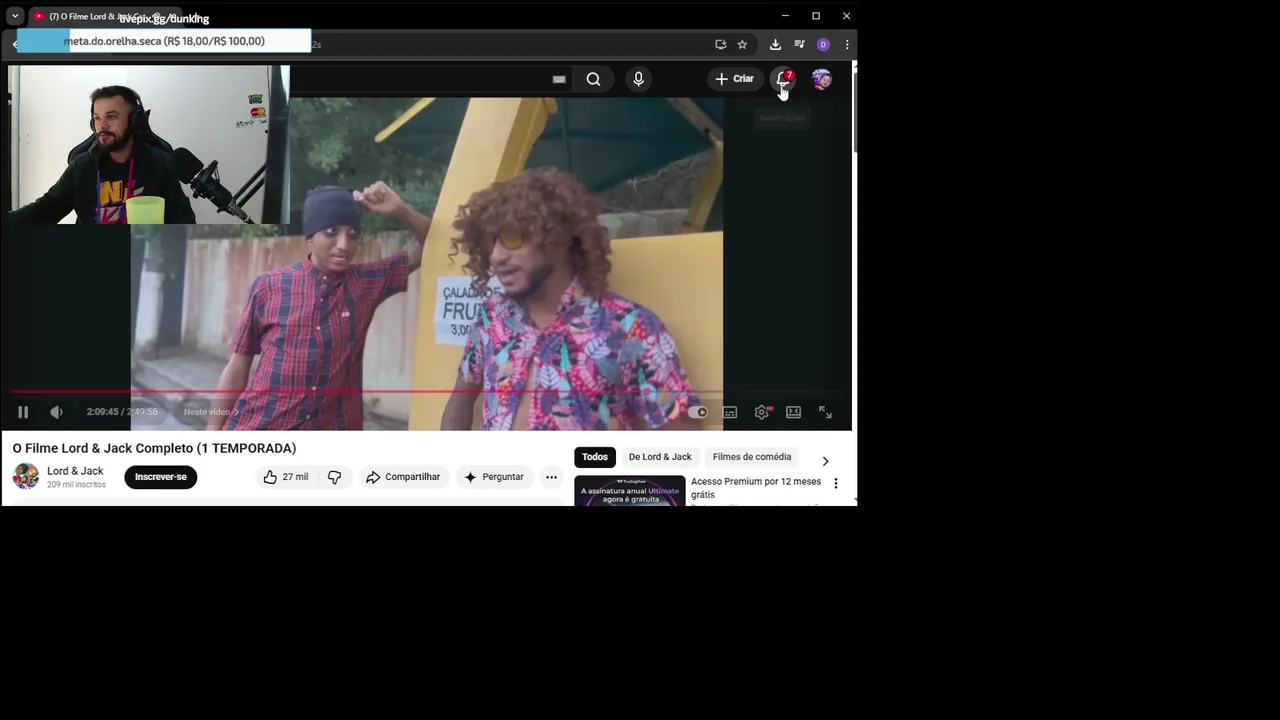Click the video title text
1280x720 pixels.
pos(154,448)
